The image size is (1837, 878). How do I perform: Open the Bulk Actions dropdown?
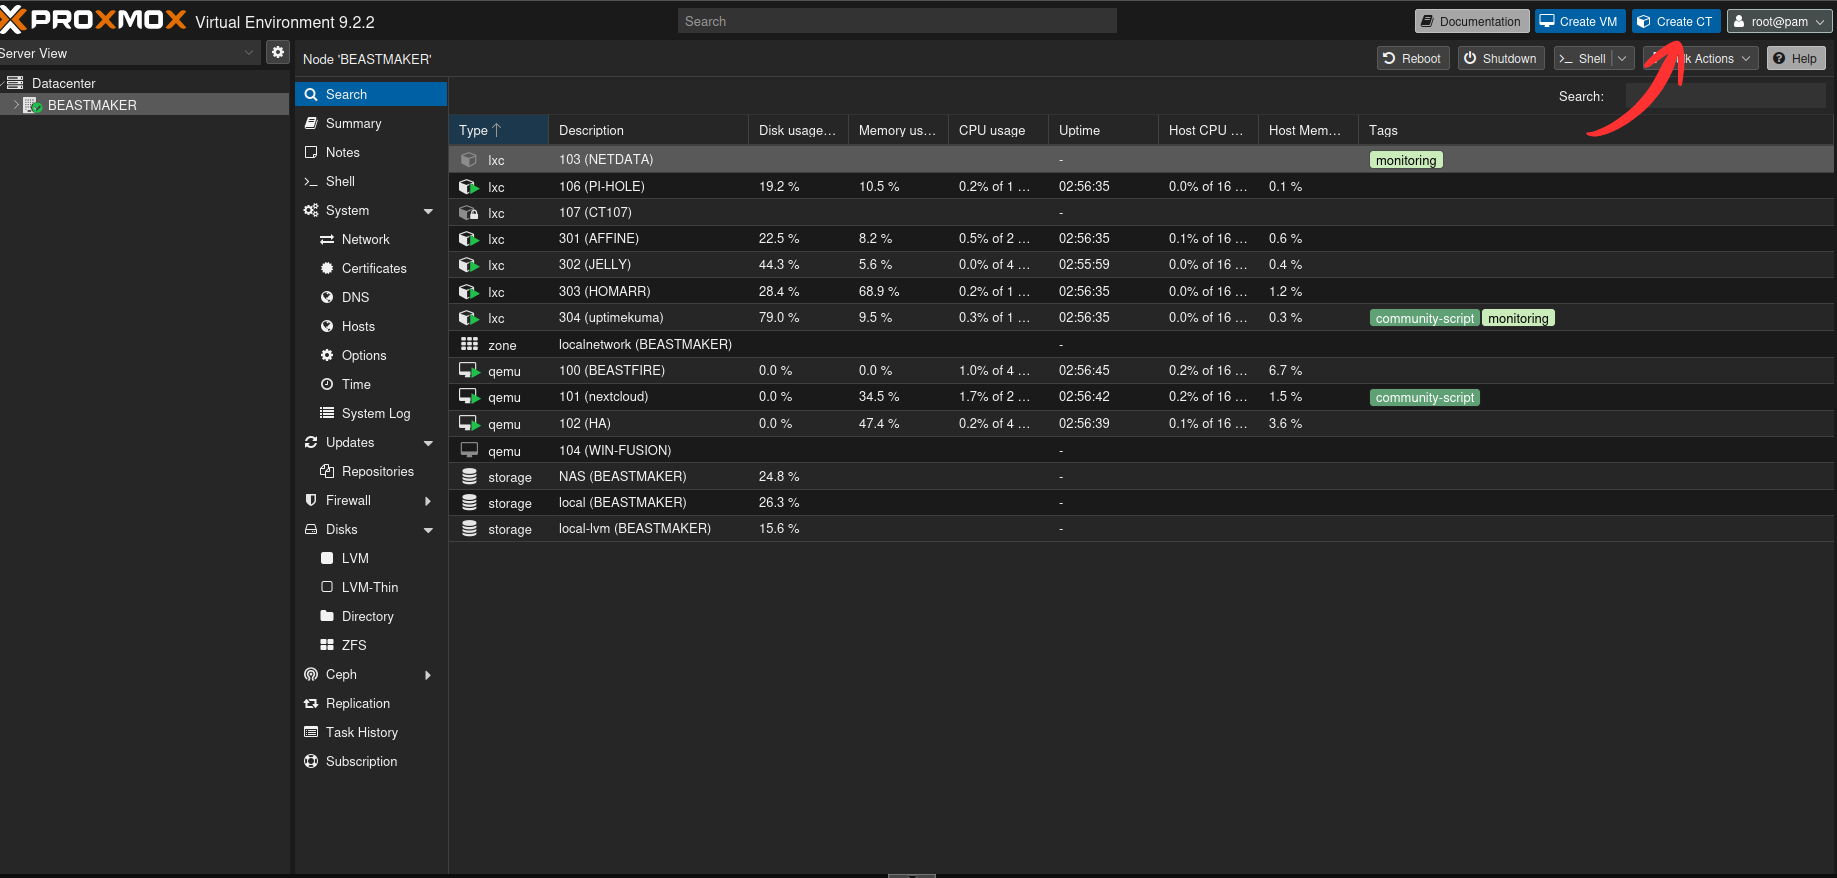[x=1700, y=59]
